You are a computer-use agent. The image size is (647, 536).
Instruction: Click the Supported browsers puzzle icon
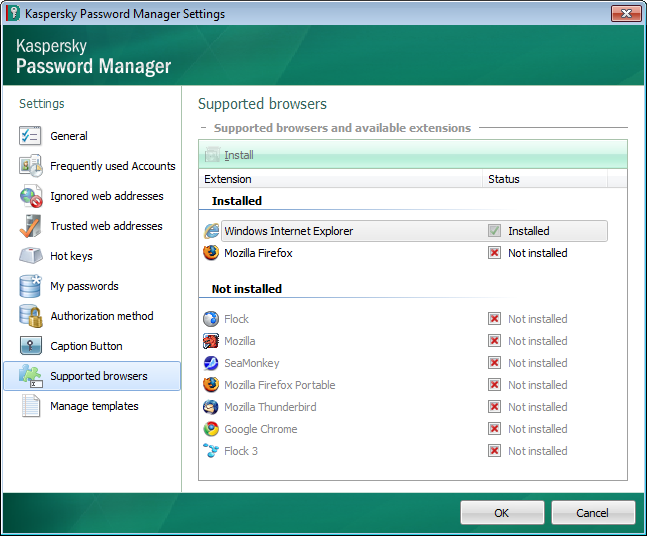[x=31, y=376]
